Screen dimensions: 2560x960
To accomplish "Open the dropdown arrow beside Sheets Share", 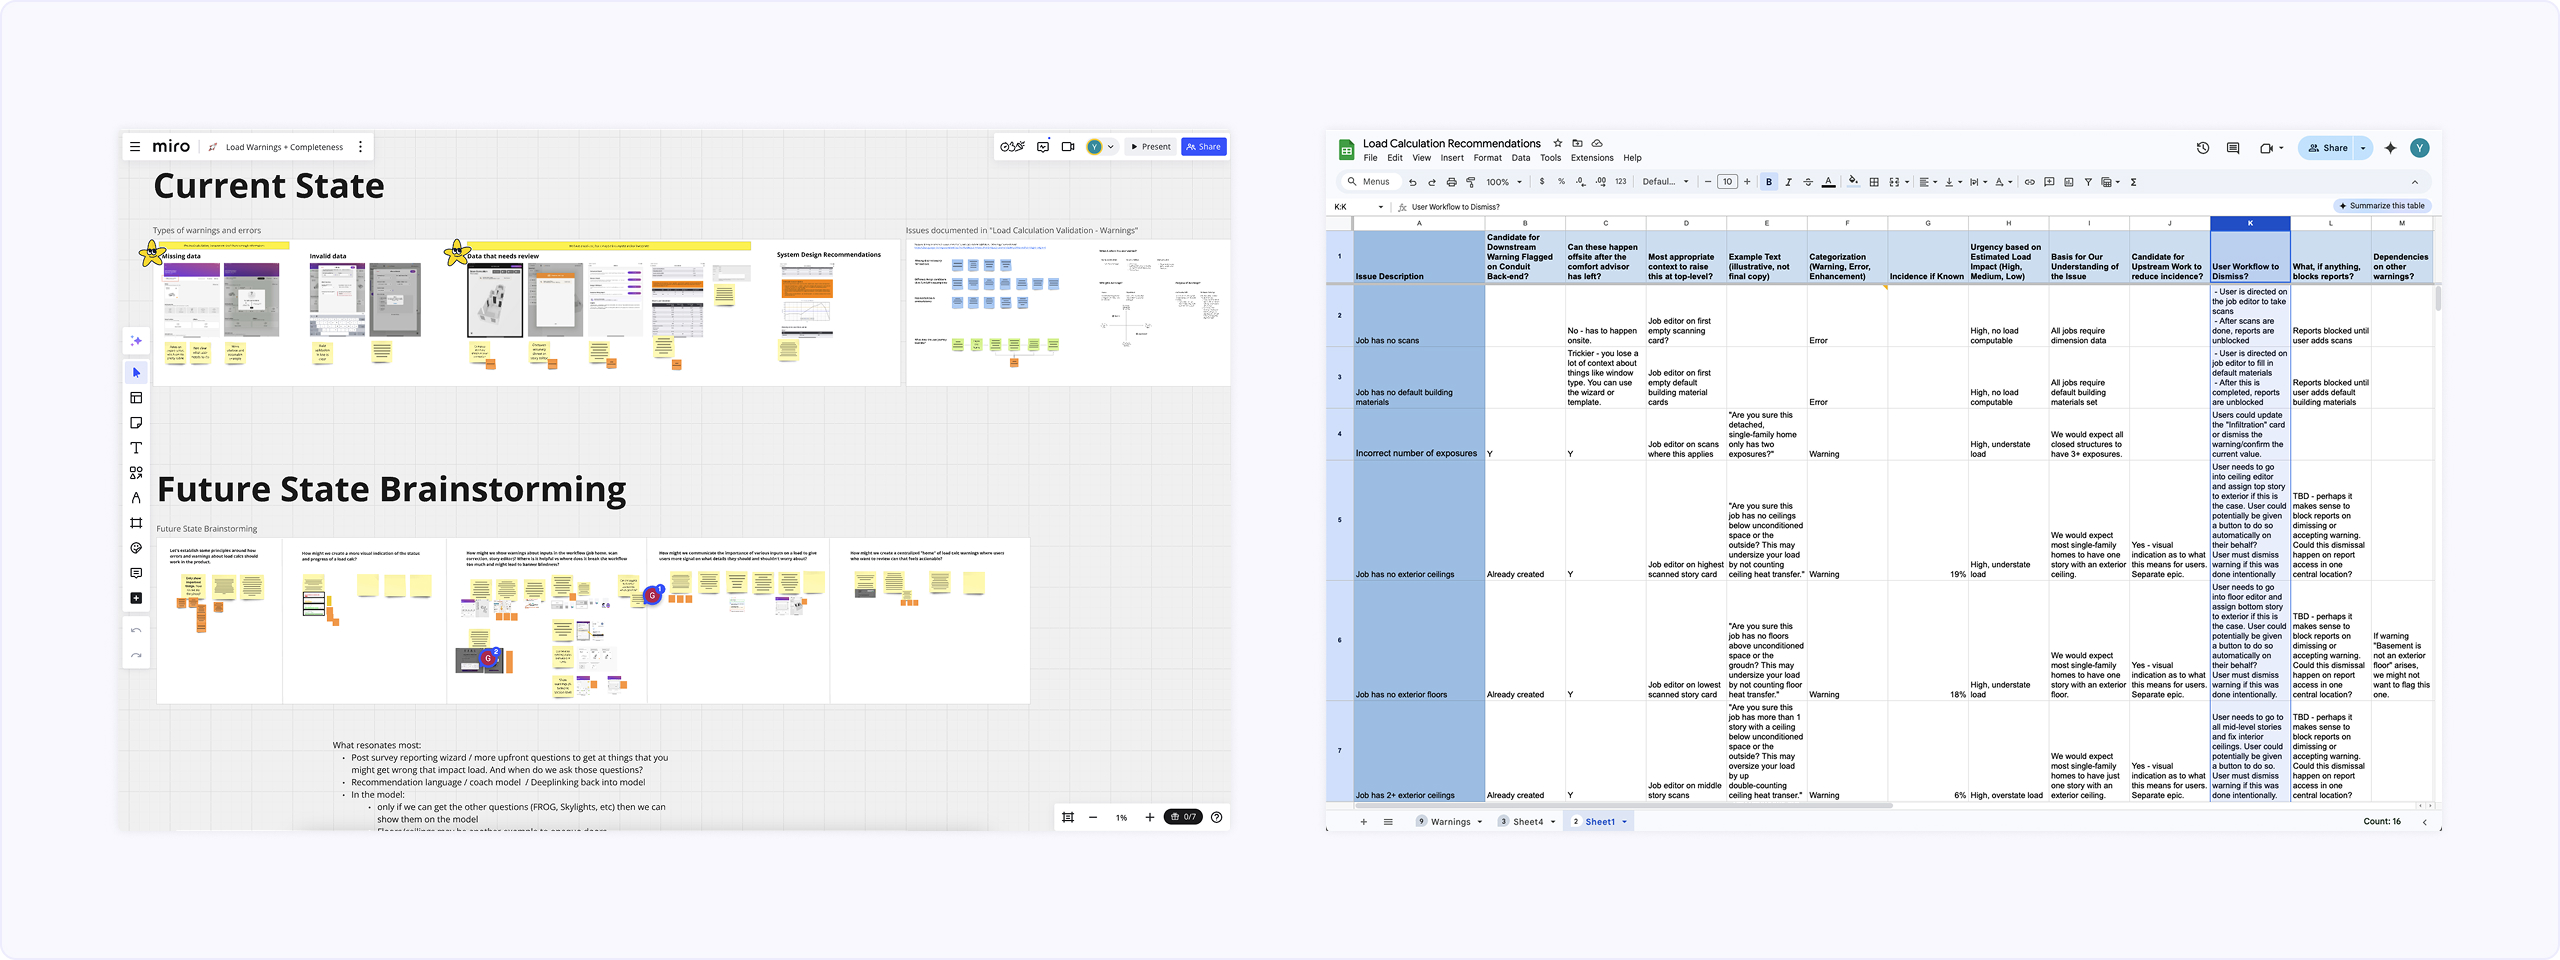I will pos(2363,148).
